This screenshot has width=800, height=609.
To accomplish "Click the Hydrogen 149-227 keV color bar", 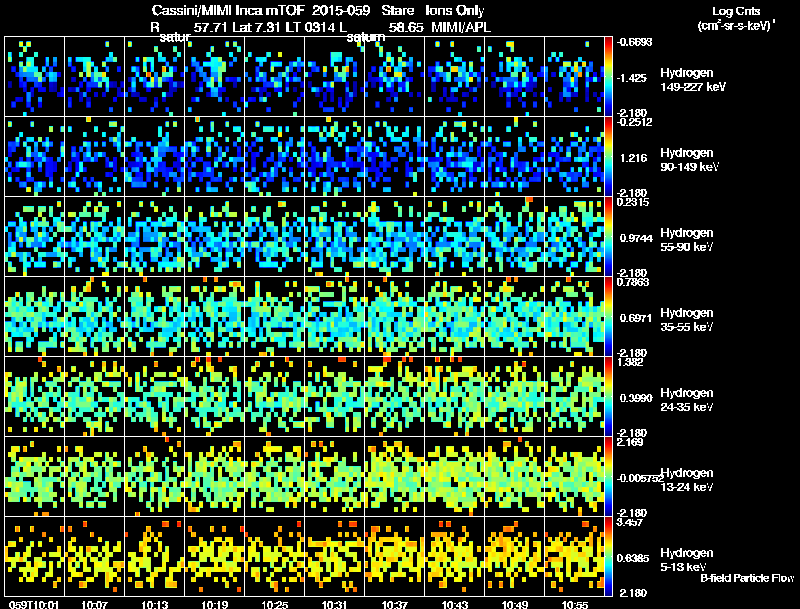I will click(x=608, y=76).
